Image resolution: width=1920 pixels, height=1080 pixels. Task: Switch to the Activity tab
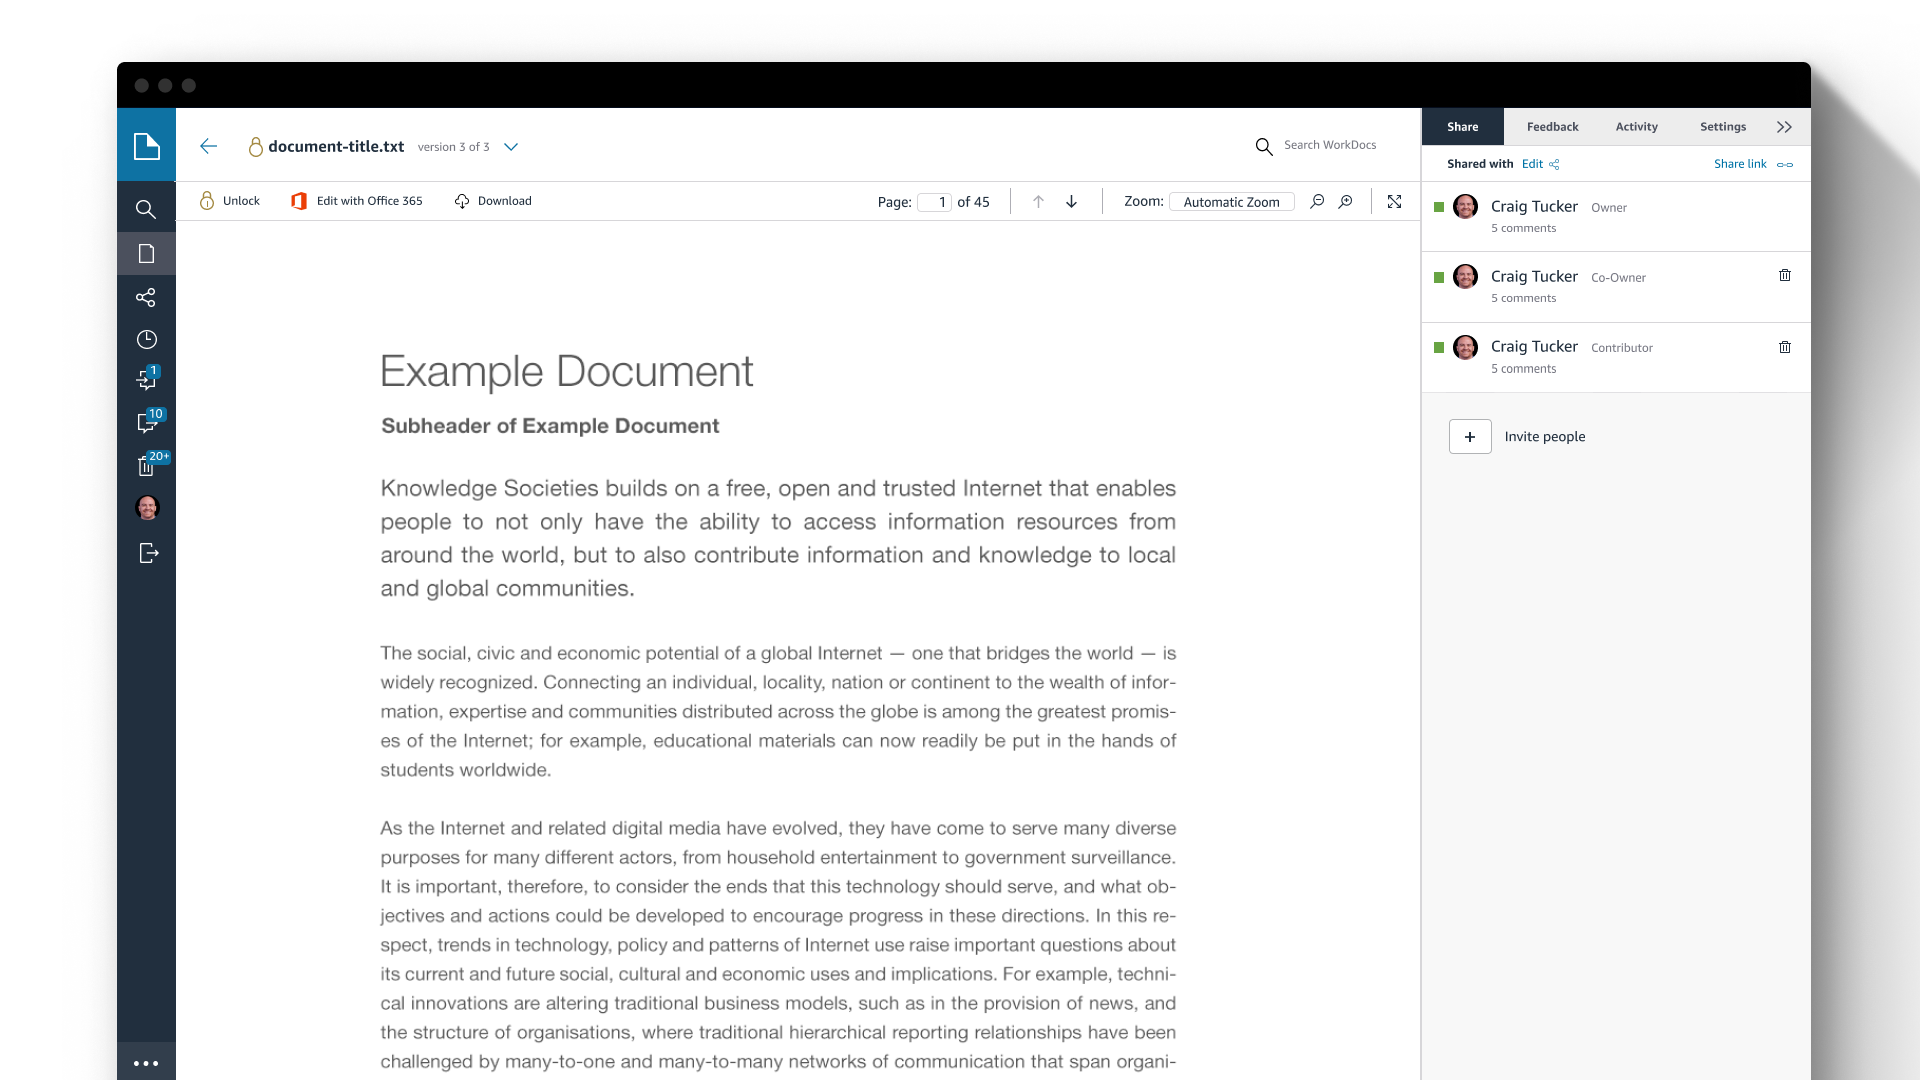pos(1636,127)
